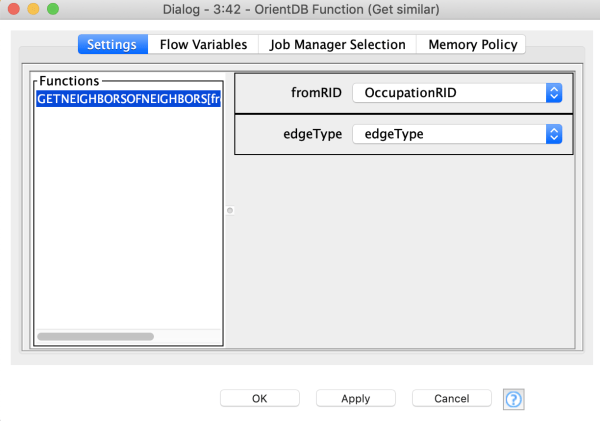Maximize the dialog with green button
The image size is (600, 421).
[53, 8]
